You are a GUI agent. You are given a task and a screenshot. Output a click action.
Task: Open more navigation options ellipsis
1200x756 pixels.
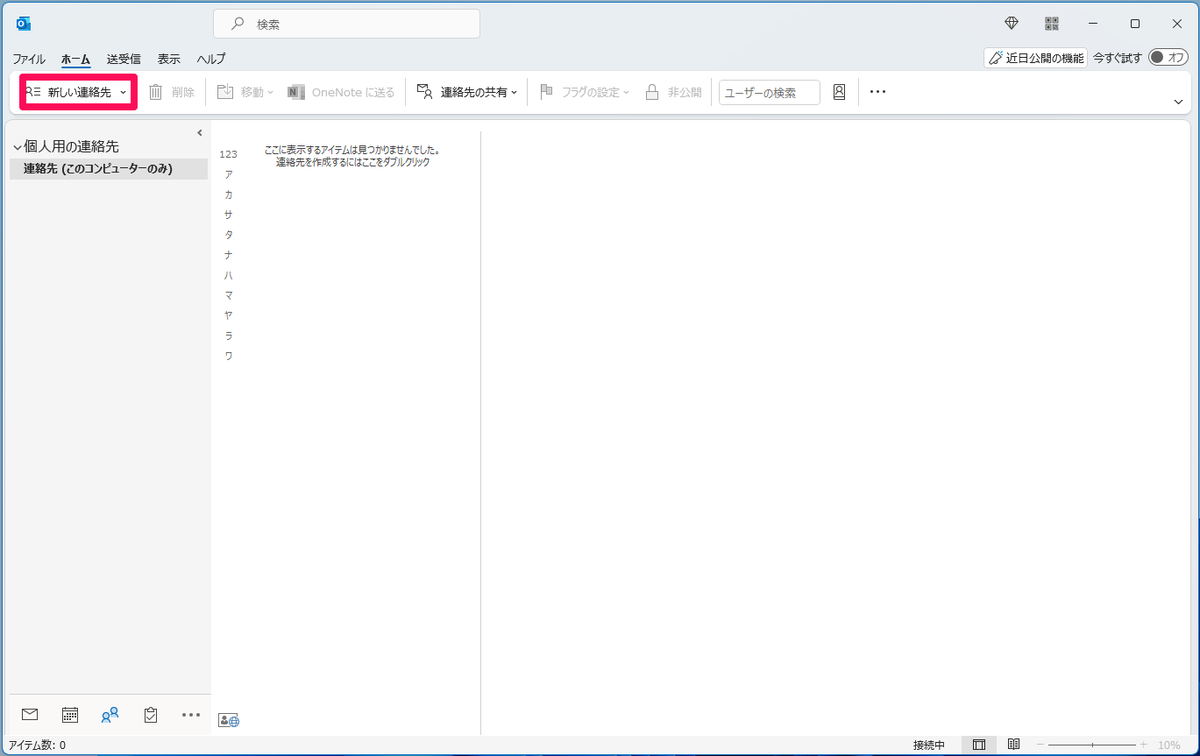191,714
